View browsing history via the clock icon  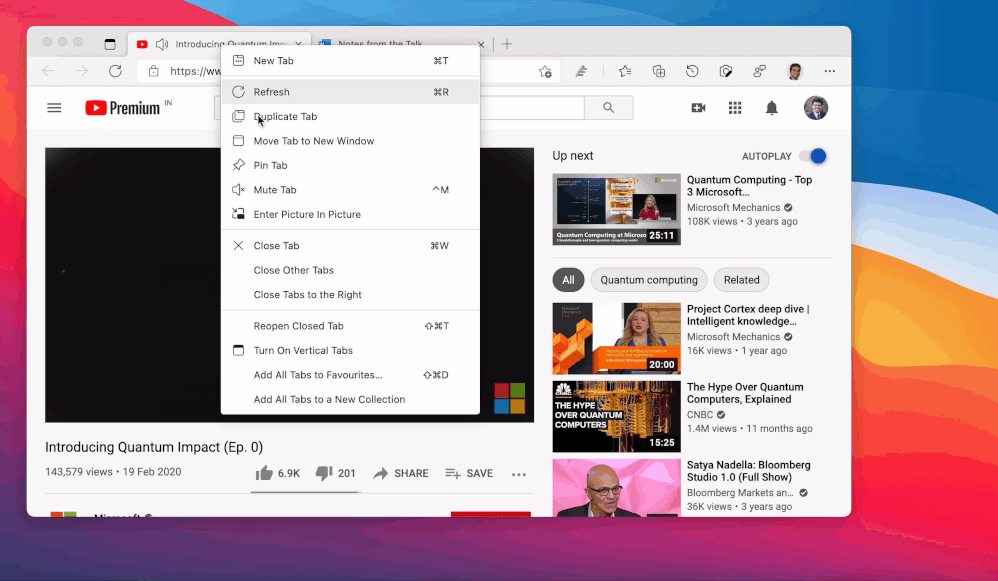(x=692, y=71)
